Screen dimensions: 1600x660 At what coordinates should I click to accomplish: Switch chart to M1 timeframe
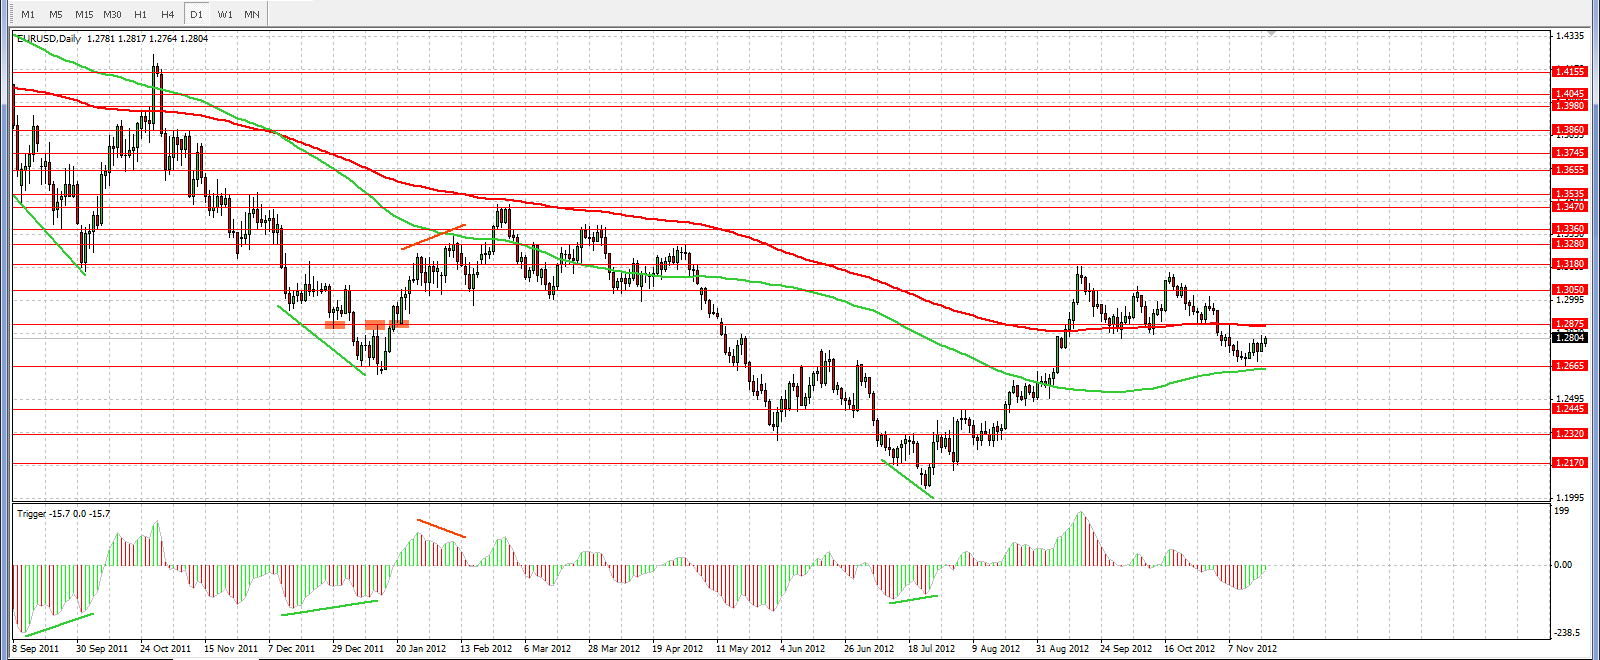28,14
